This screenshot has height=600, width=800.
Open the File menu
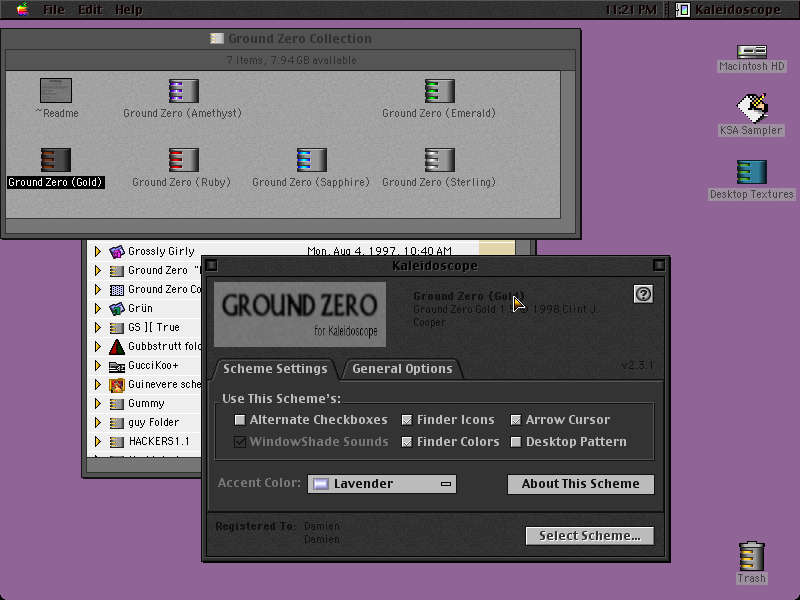[x=54, y=10]
